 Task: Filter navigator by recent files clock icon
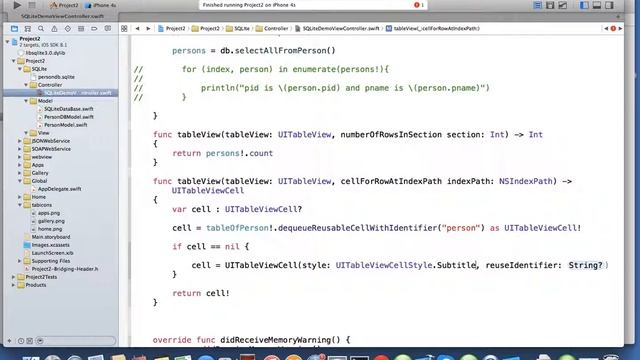tap(21, 341)
